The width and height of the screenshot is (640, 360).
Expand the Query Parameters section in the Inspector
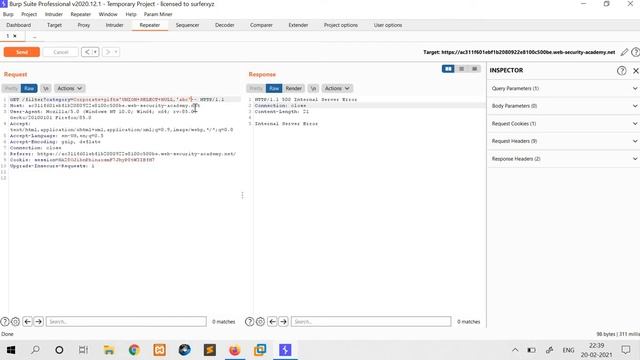click(x=563, y=88)
